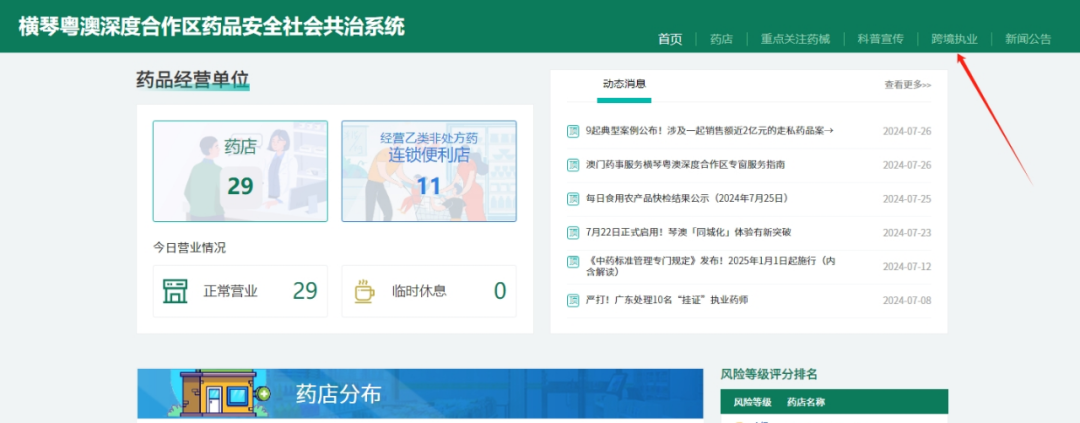The image size is (1080, 423).
Task: Click the date 2024-07-12
Action: (907, 267)
